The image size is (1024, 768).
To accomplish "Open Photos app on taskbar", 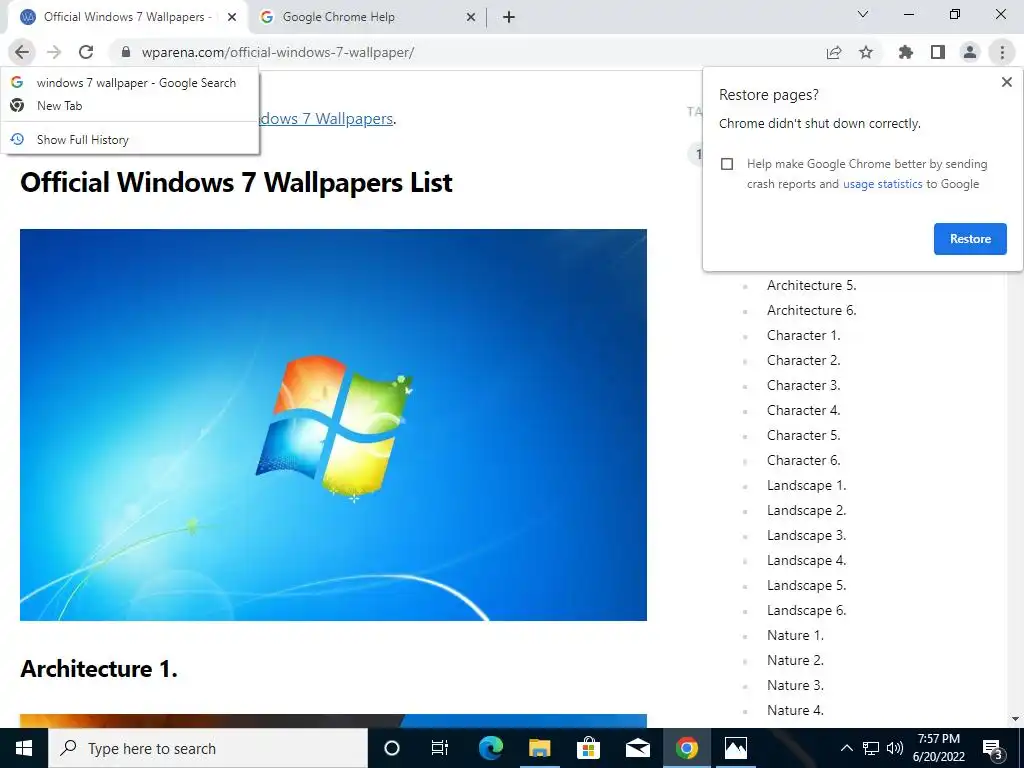I will (735, 748).
